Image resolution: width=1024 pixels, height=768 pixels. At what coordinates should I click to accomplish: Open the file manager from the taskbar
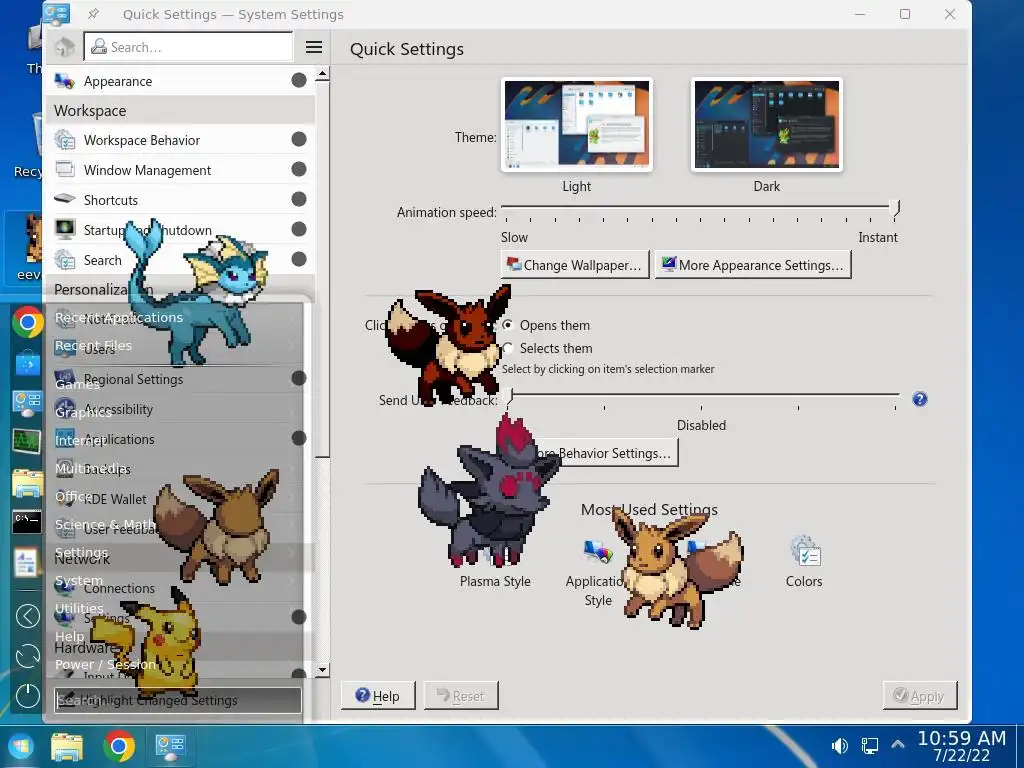coord(67,746)
